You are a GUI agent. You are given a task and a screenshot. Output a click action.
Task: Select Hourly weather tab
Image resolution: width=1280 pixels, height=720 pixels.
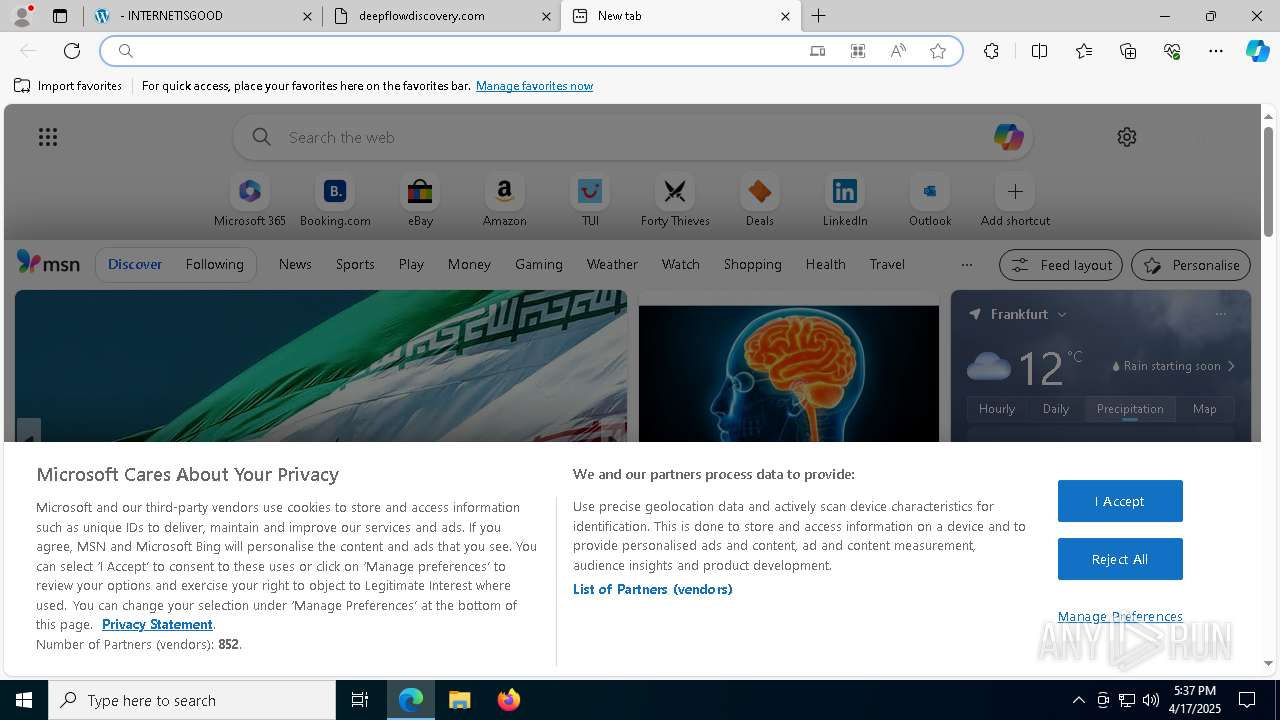[x=997, y=409]
